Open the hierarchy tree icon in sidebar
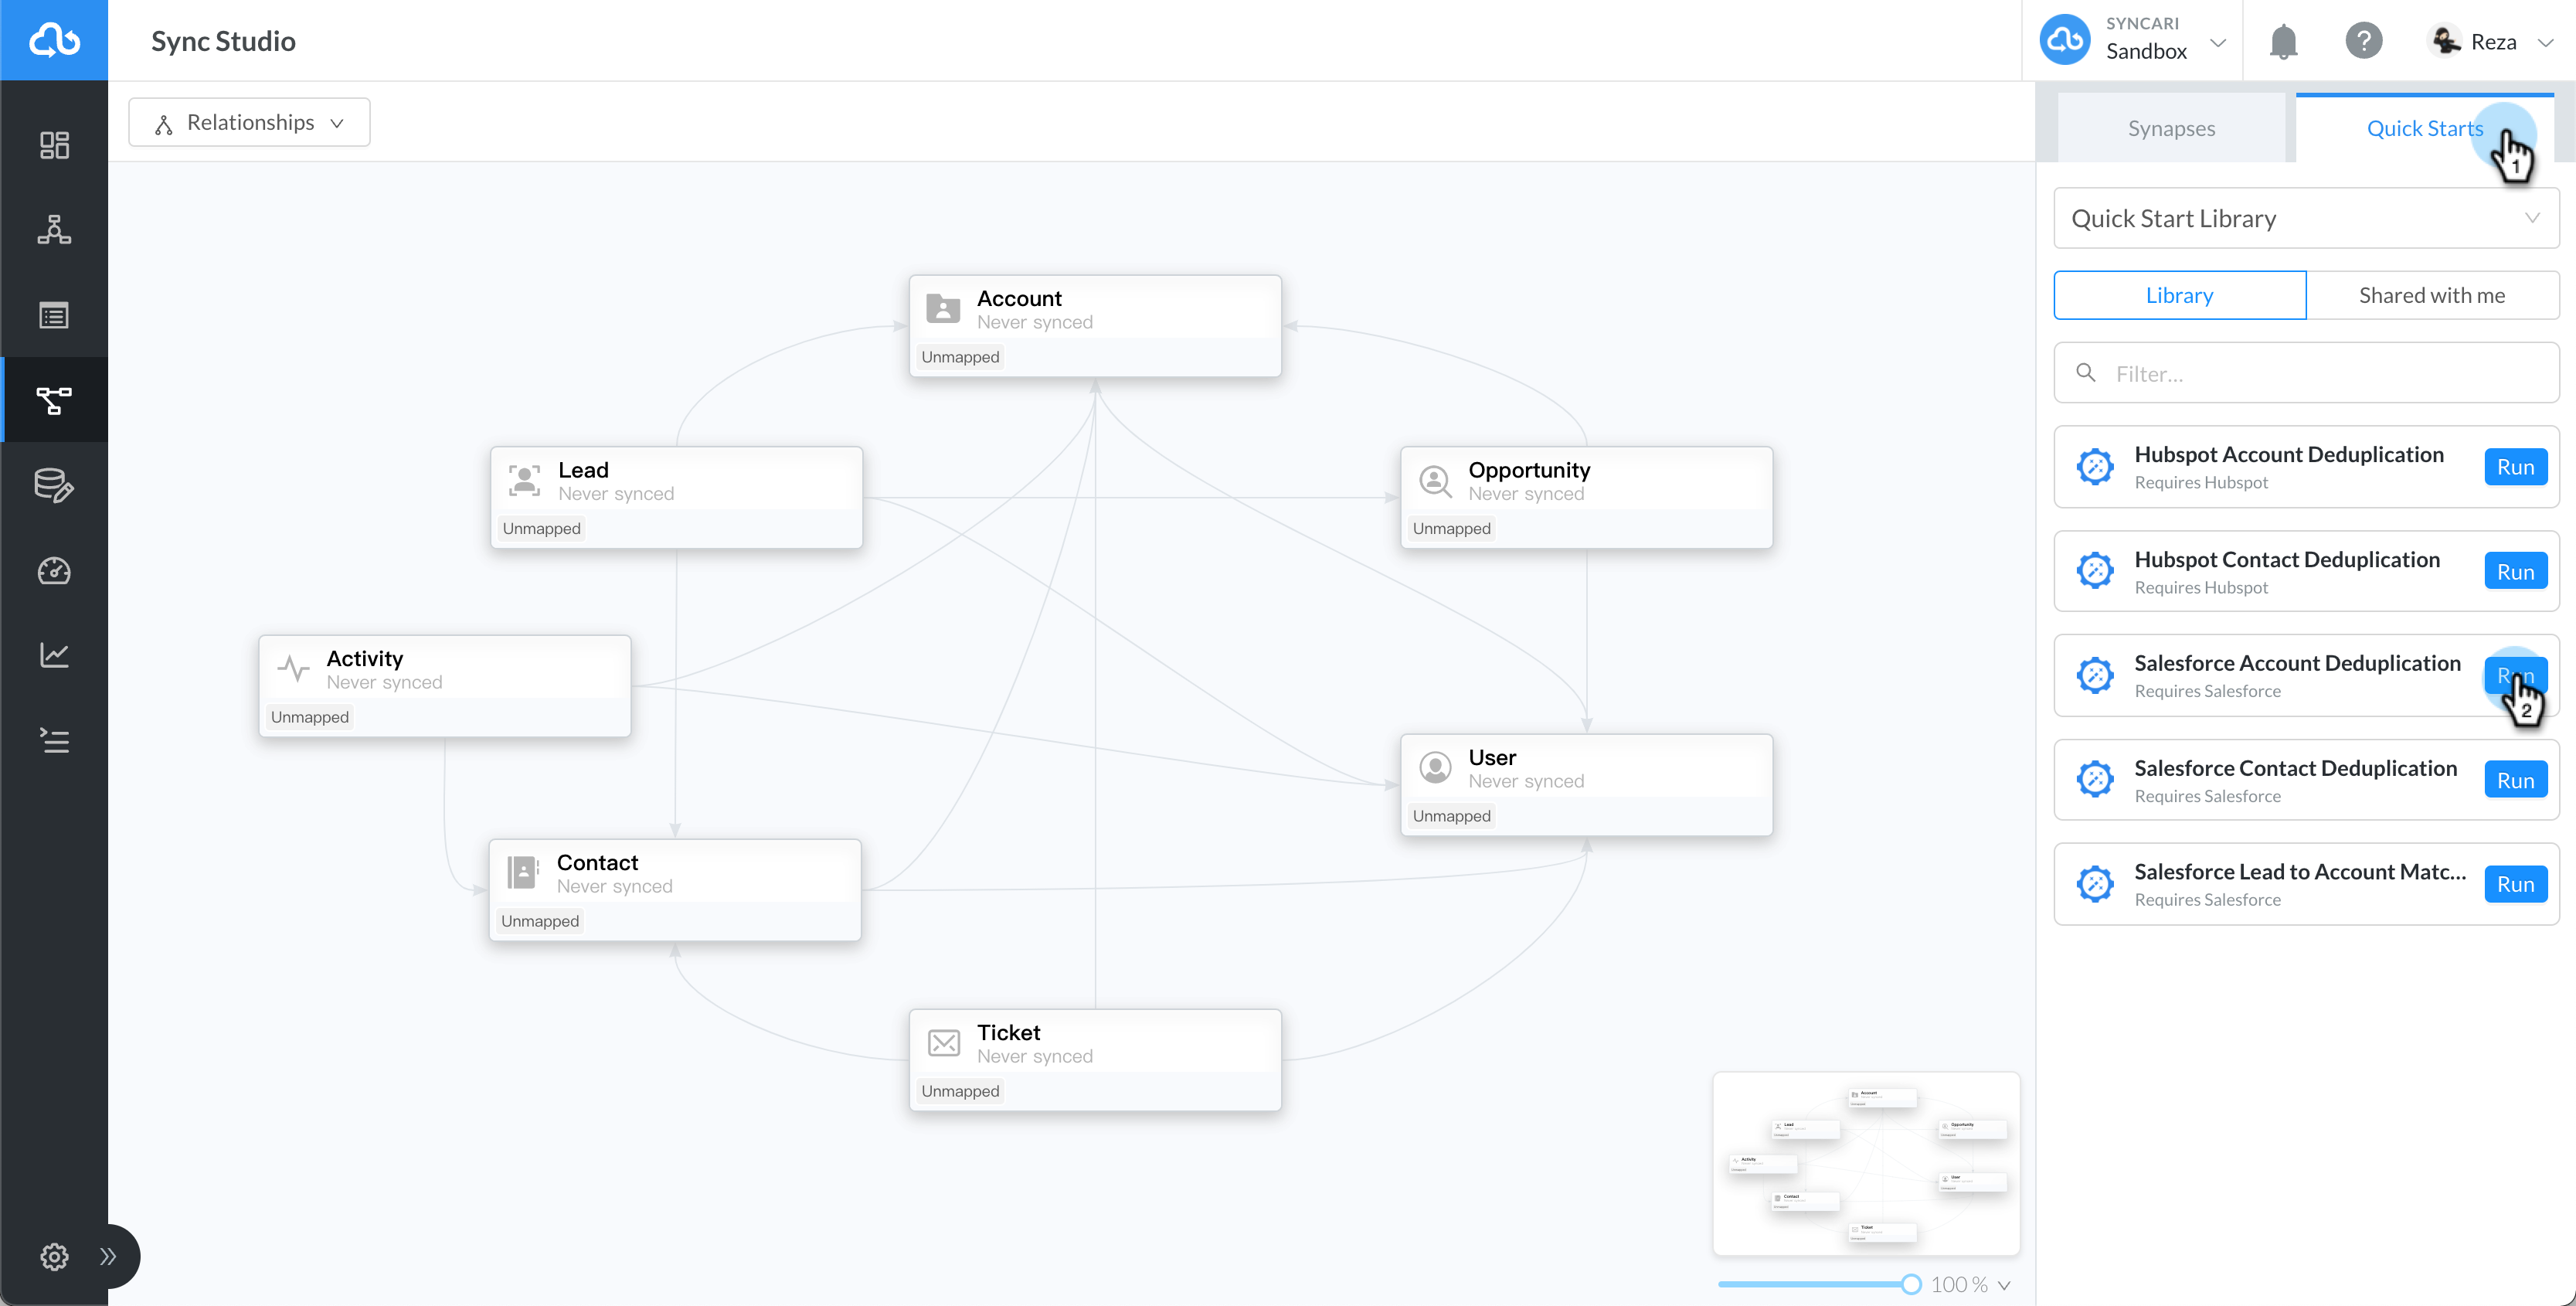Viewport: 2576px width, 1306px height. (54, 230)
